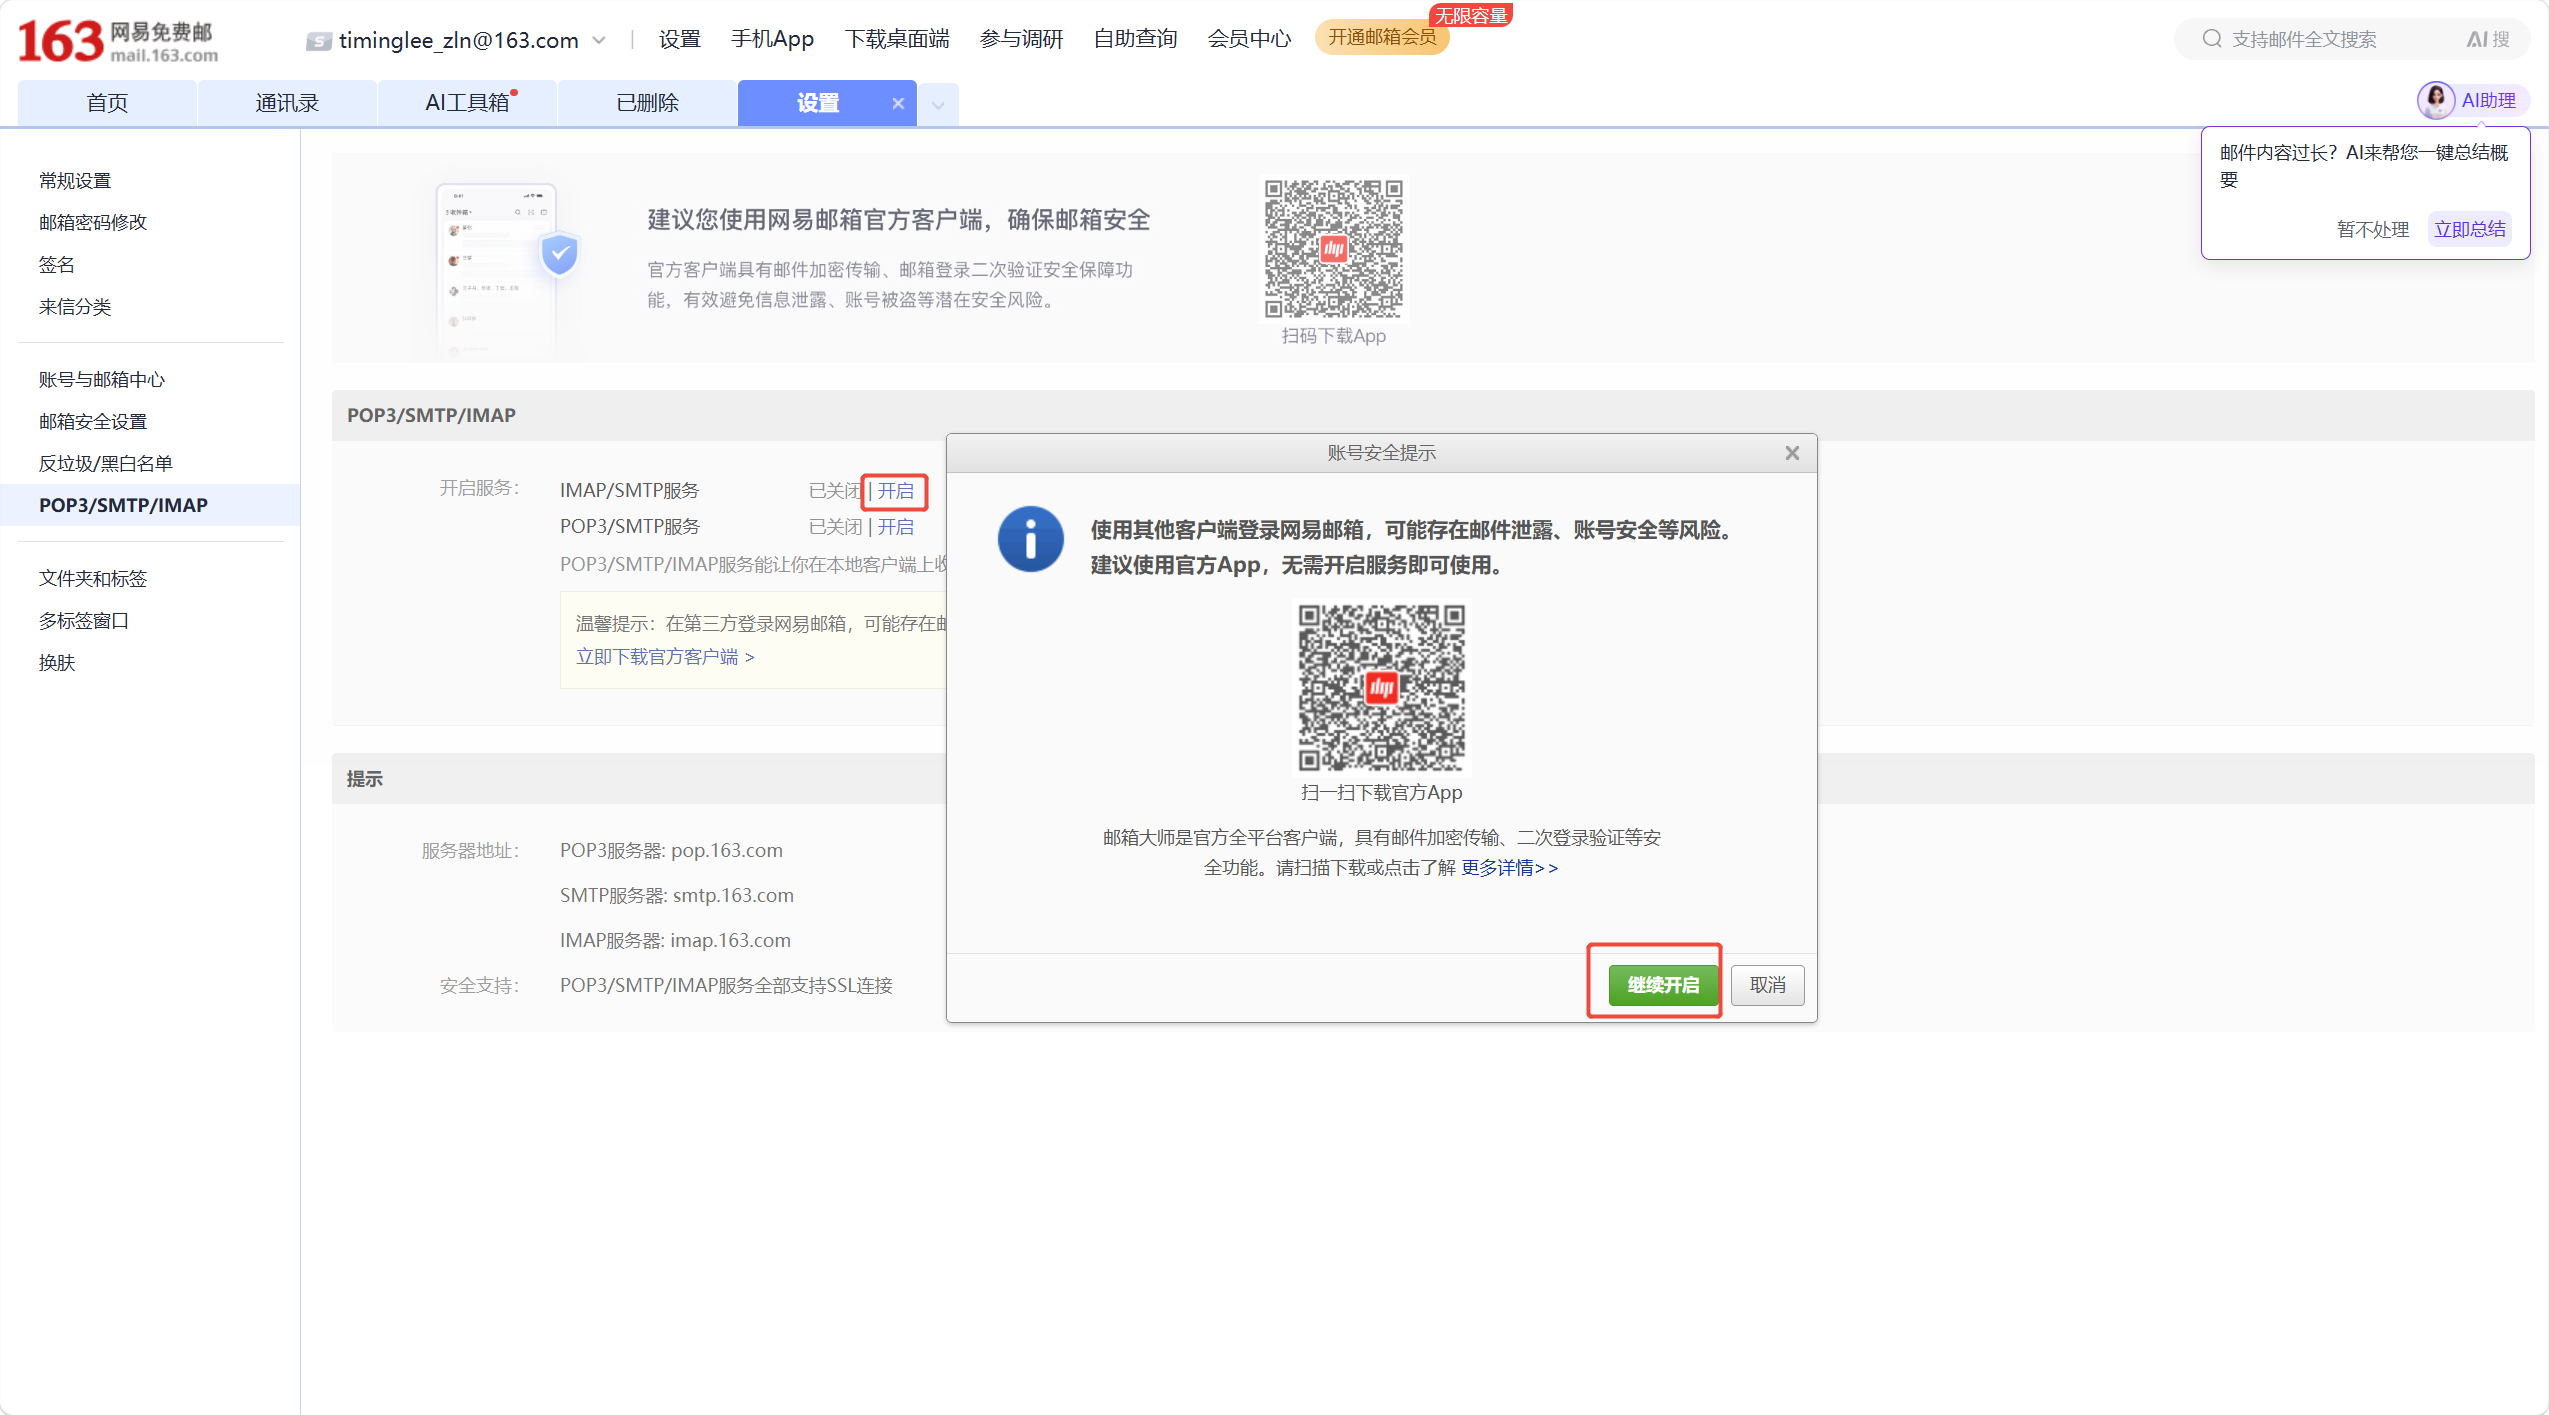Open 参与调研 link

point(1021,39)
